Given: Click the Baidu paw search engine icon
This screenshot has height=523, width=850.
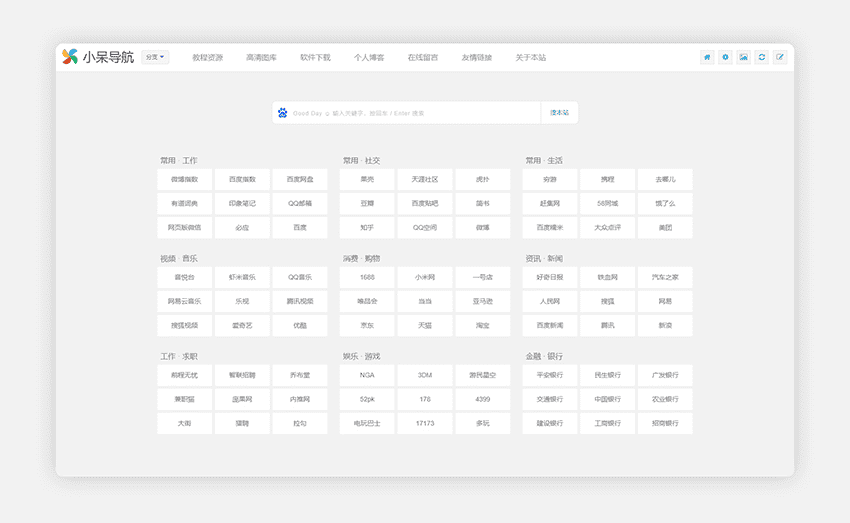Looking at the screenshot, I should pyautogui.click(x=282, y=113).
